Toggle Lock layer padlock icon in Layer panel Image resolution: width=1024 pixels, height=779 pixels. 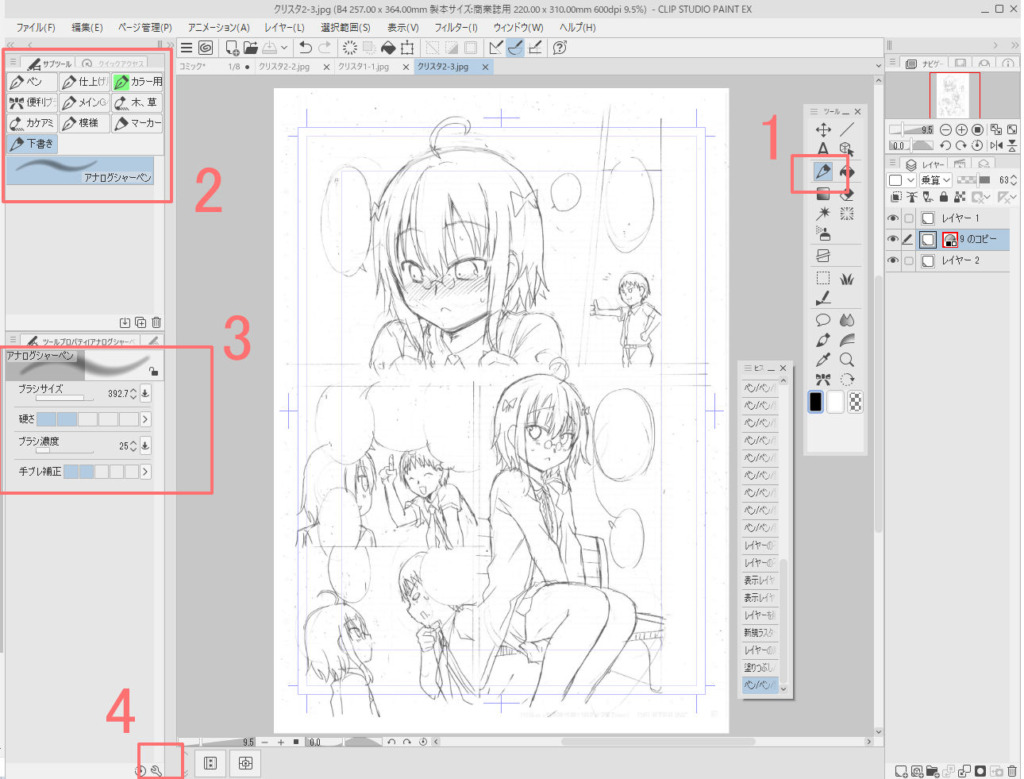944,197
